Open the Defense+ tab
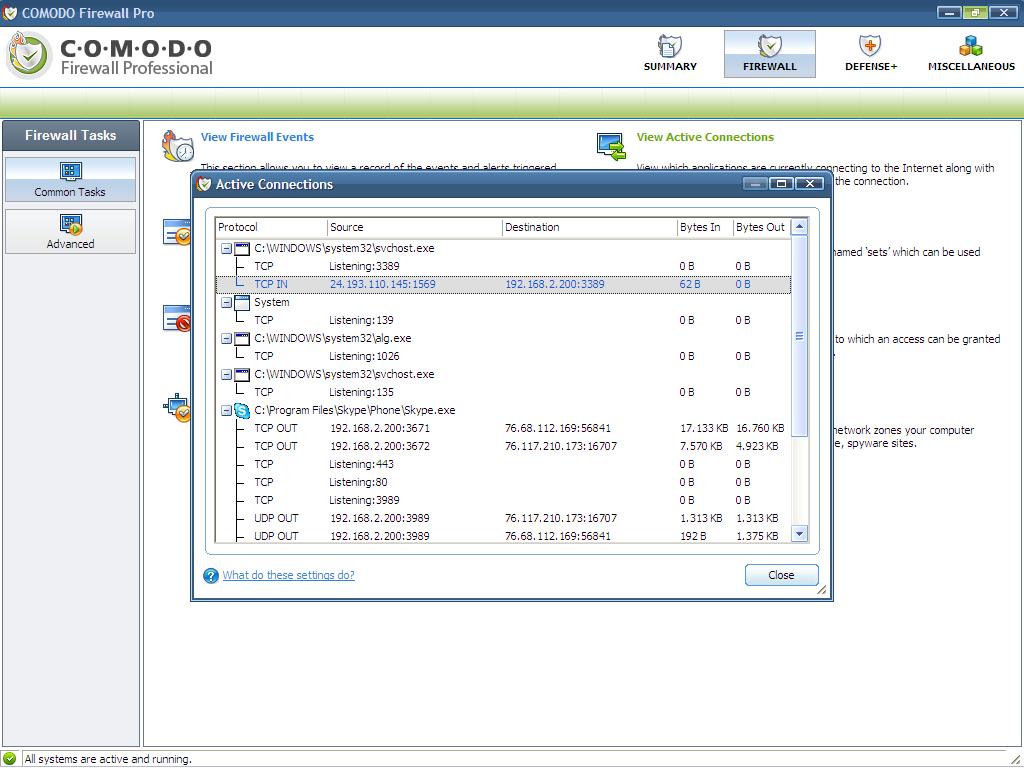 coord(871,54)
